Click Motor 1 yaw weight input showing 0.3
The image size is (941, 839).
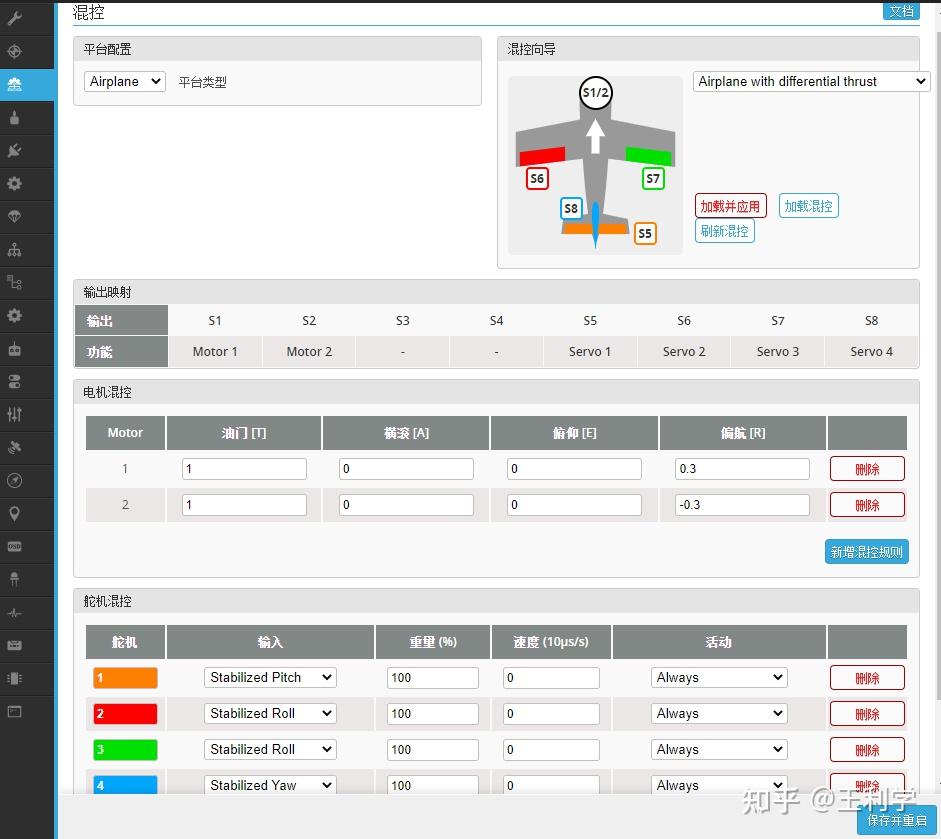(x=742, y=468)
